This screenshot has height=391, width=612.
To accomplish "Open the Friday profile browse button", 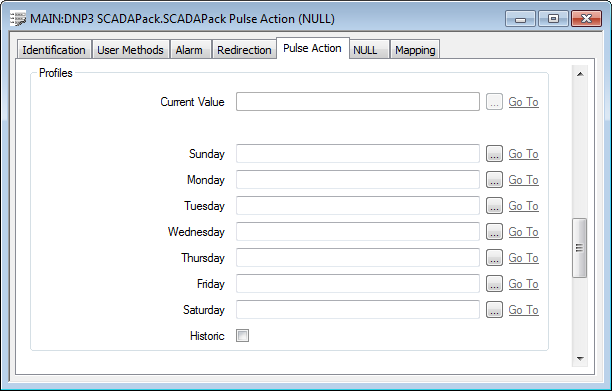I will (x=494, y=284).
